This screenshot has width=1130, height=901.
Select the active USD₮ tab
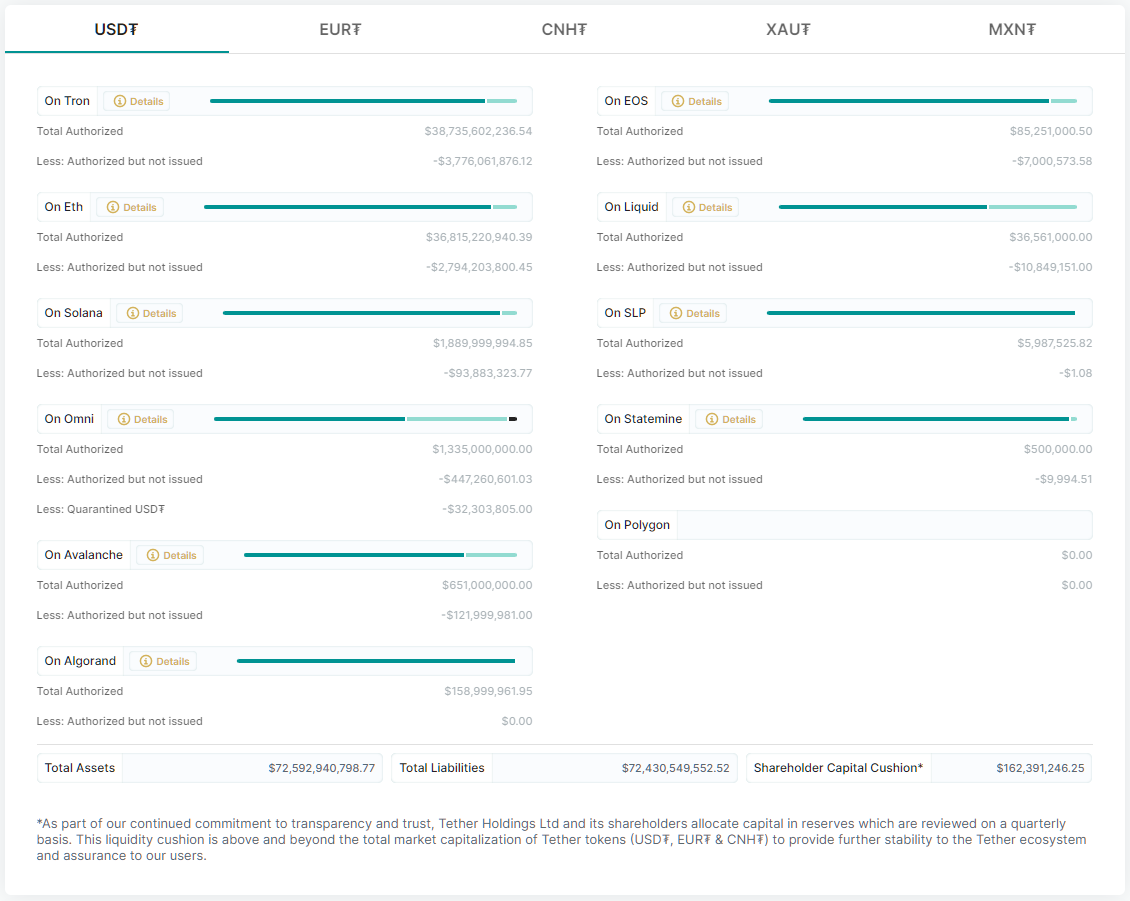(x=116, y=29)
